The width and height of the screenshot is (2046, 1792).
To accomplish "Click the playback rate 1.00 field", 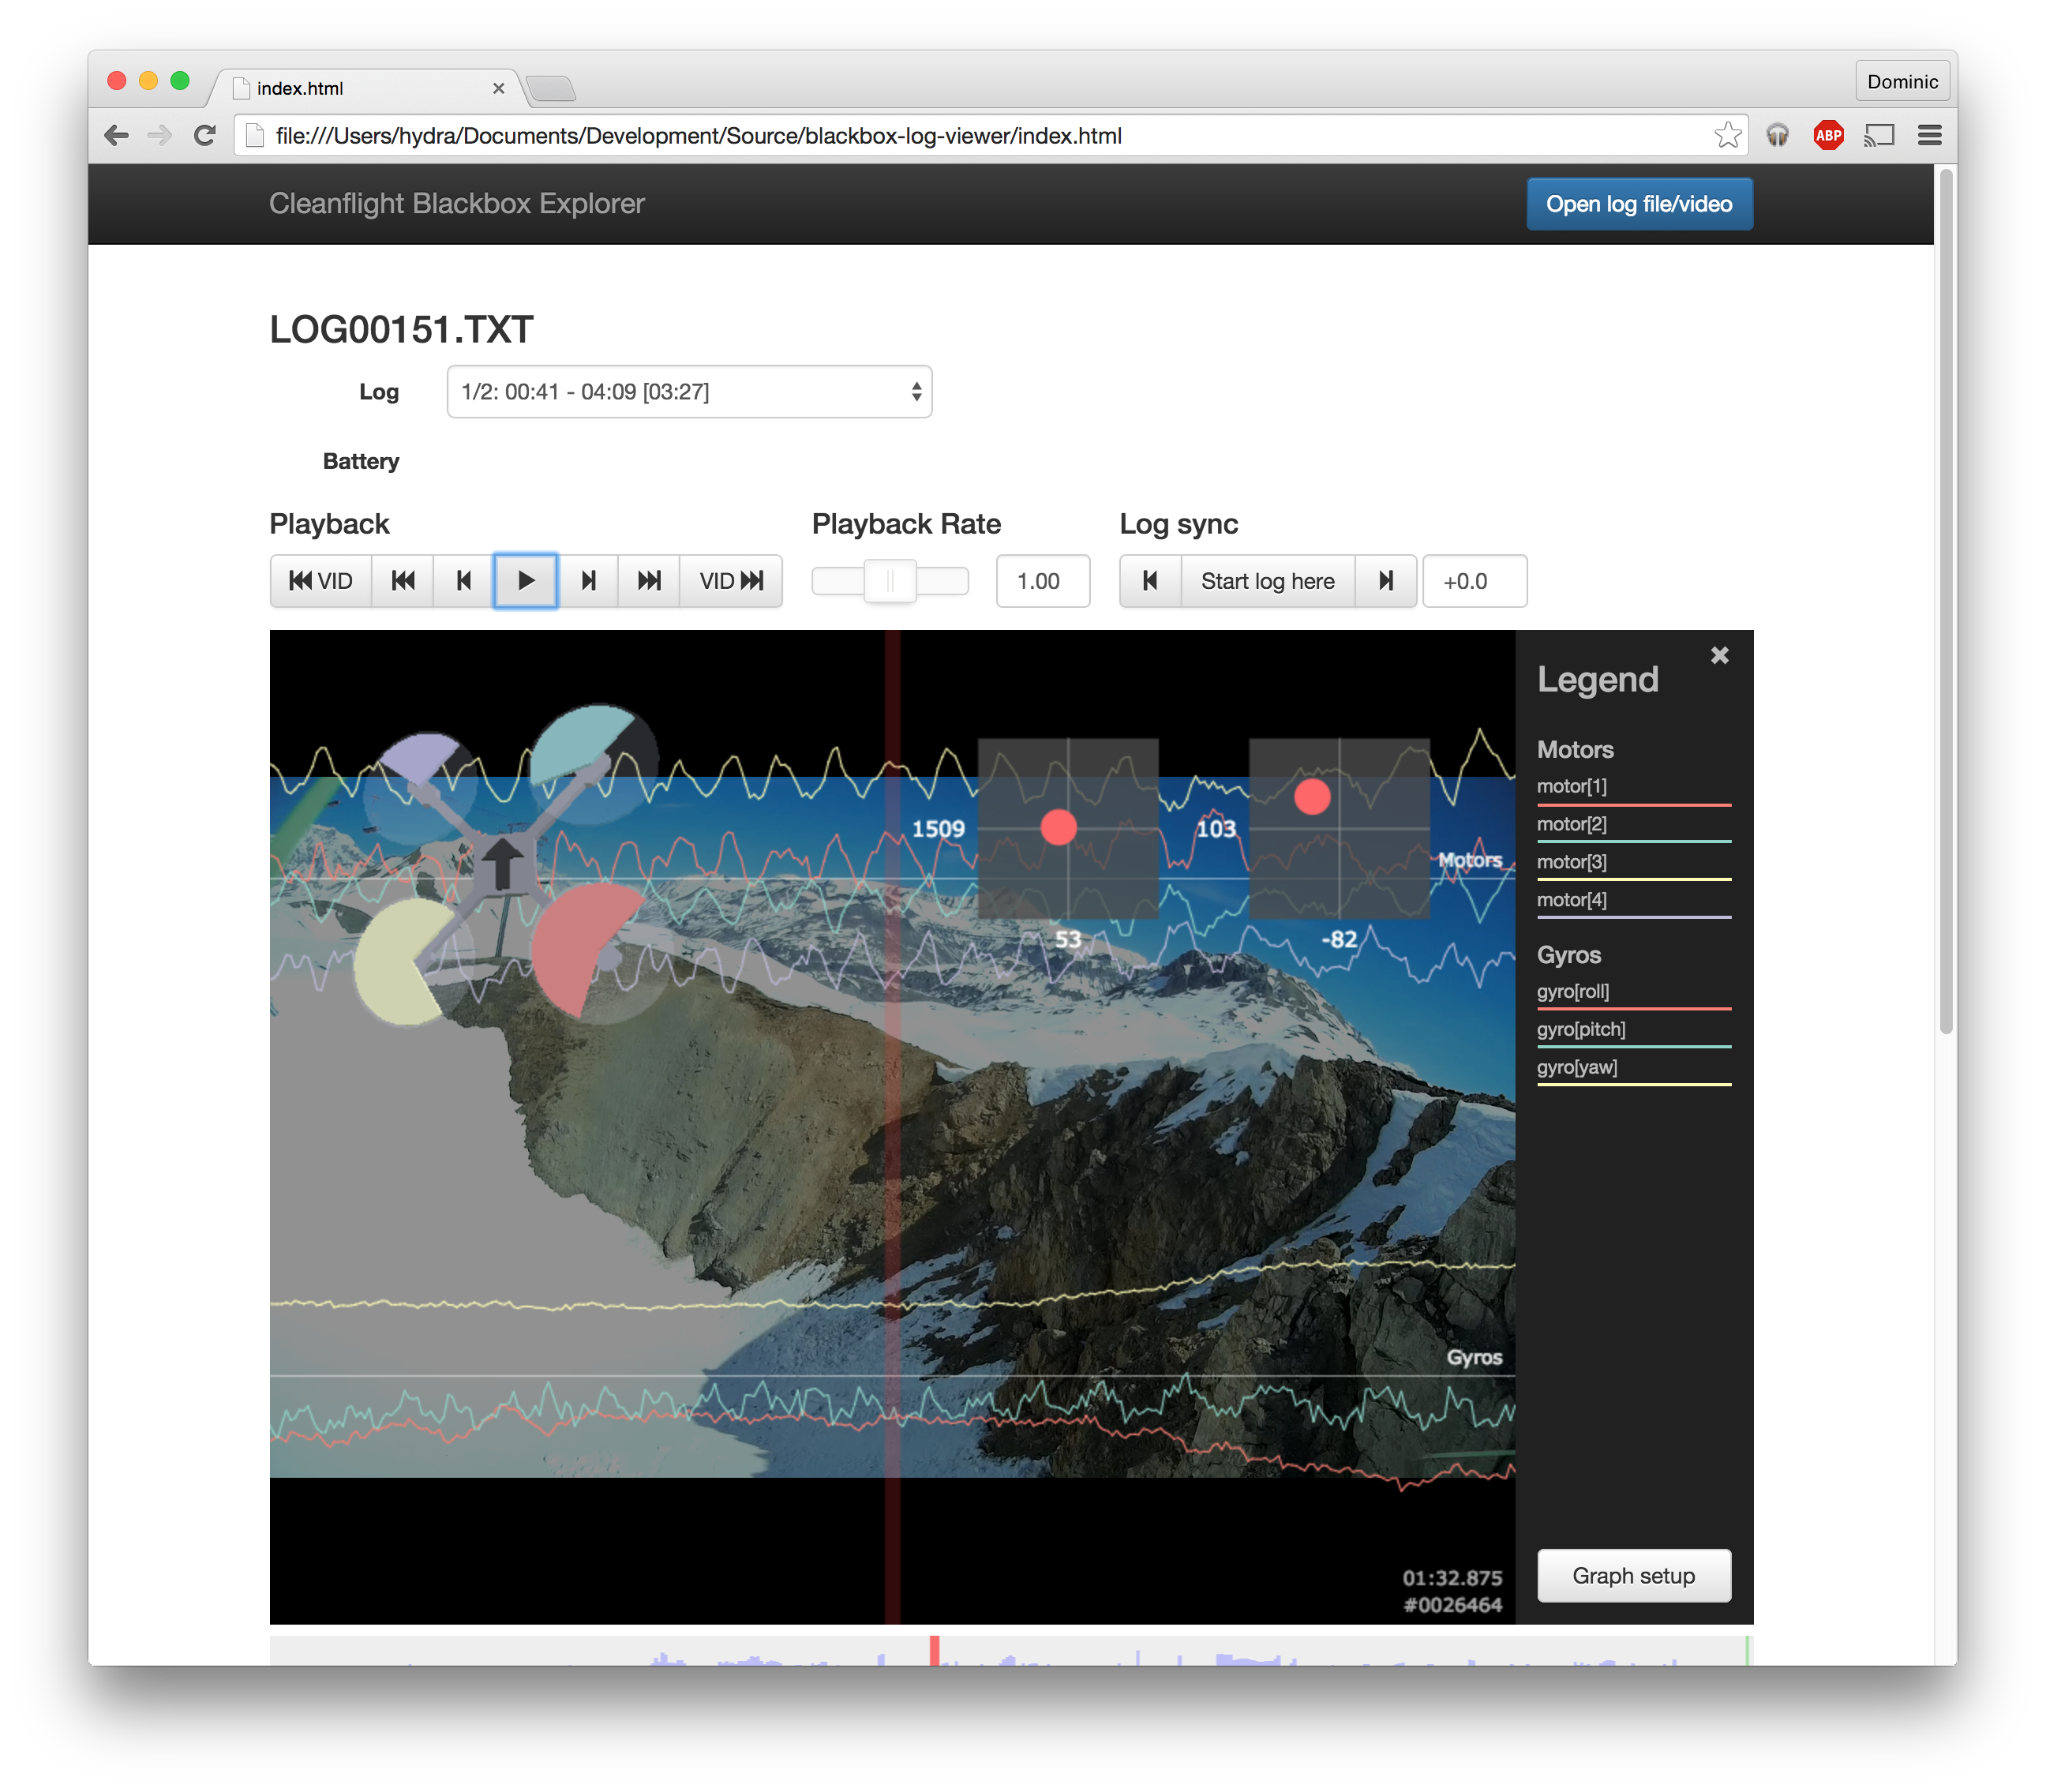I will (x=1042, y=581).
